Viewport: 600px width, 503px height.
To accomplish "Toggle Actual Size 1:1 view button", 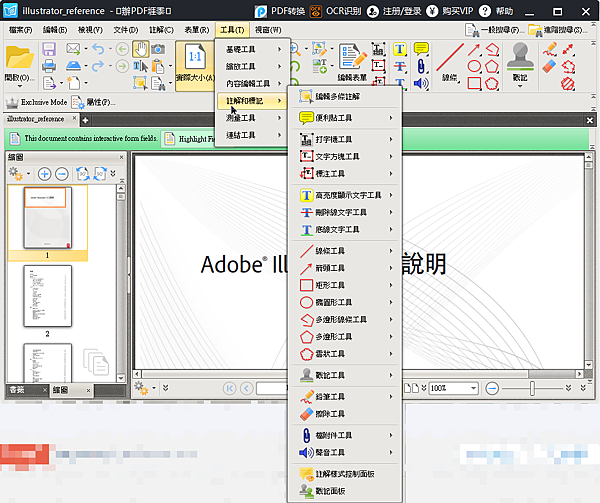I will (x=195, y=66).
